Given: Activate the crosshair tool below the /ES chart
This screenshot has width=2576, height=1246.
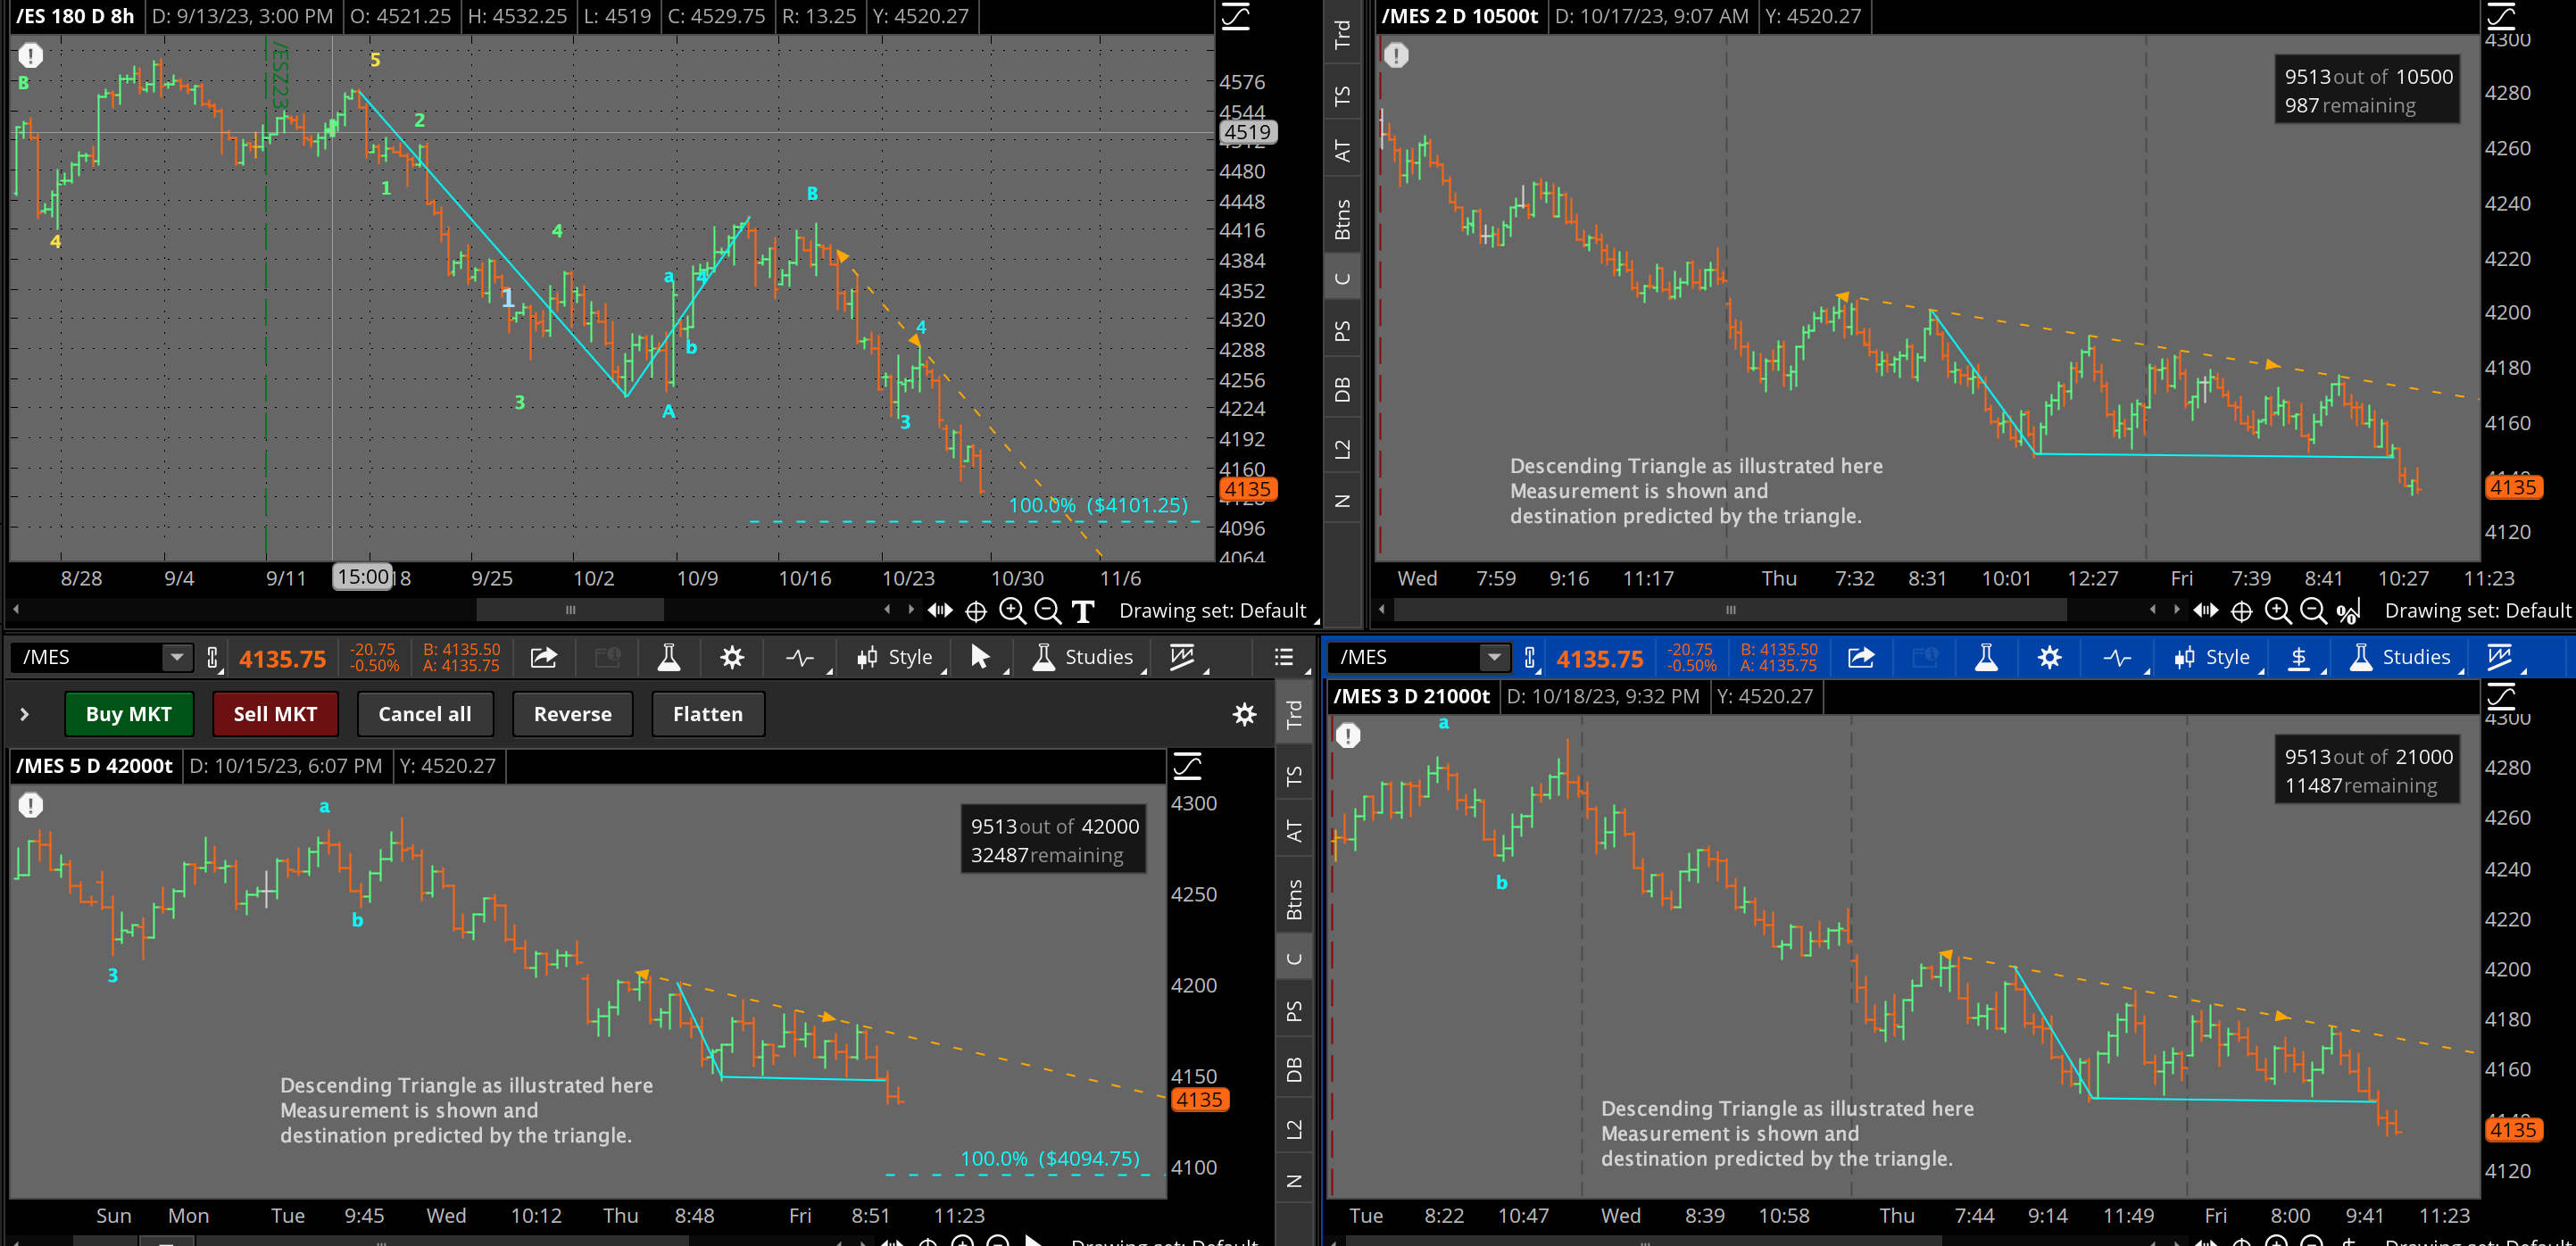Looking at the screenshot, I should point(976,610).
